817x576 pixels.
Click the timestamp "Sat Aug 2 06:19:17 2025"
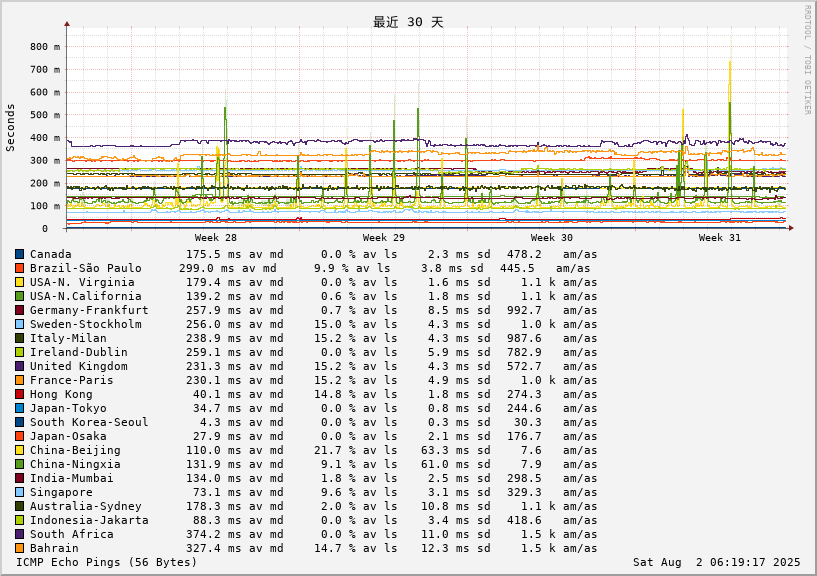[716, 562]
